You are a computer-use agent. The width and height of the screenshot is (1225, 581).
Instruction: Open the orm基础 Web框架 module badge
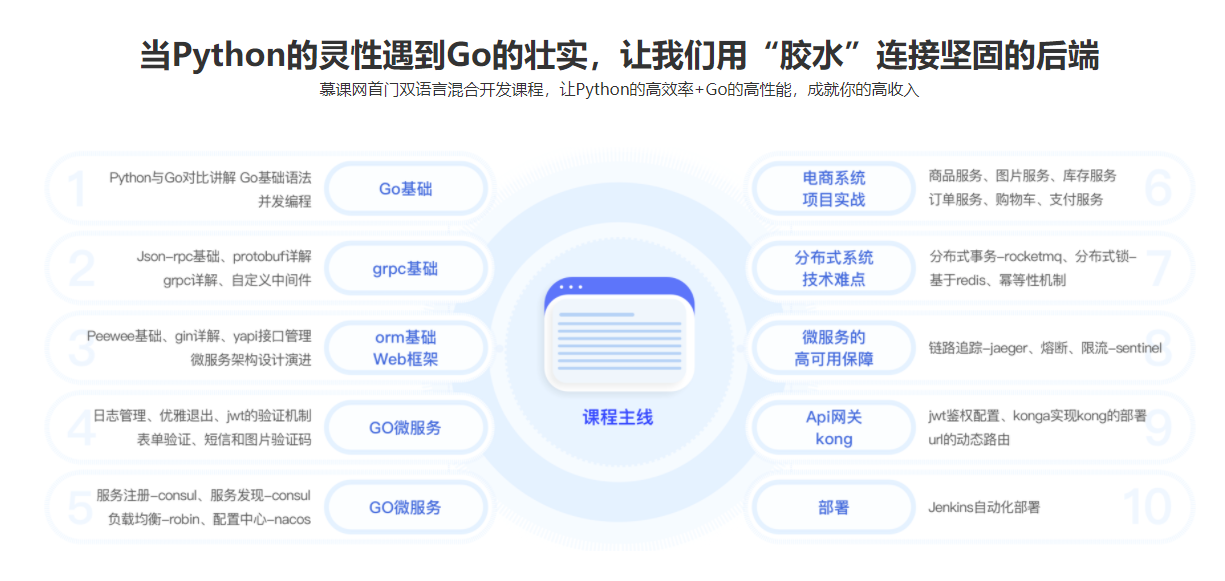point(406,348)
